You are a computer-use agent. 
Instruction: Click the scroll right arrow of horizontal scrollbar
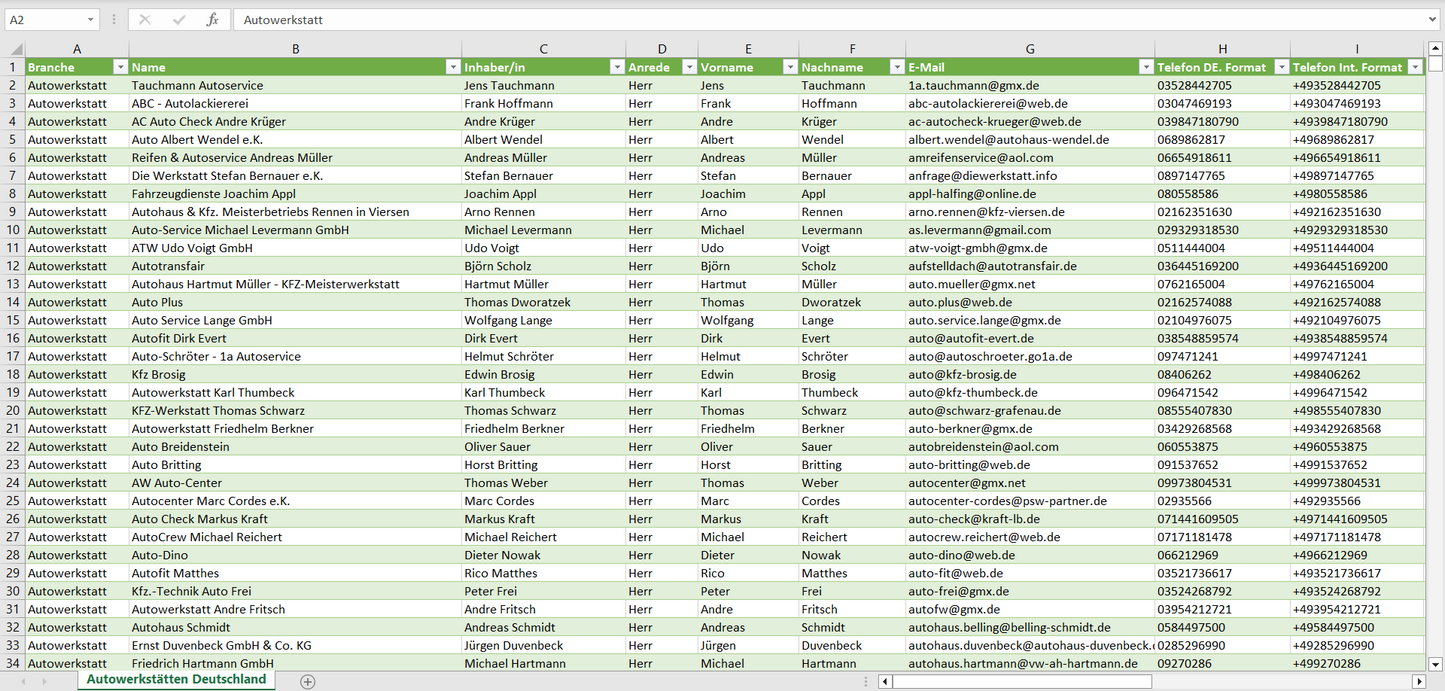pyautogui.click(x=1418, y=681)
